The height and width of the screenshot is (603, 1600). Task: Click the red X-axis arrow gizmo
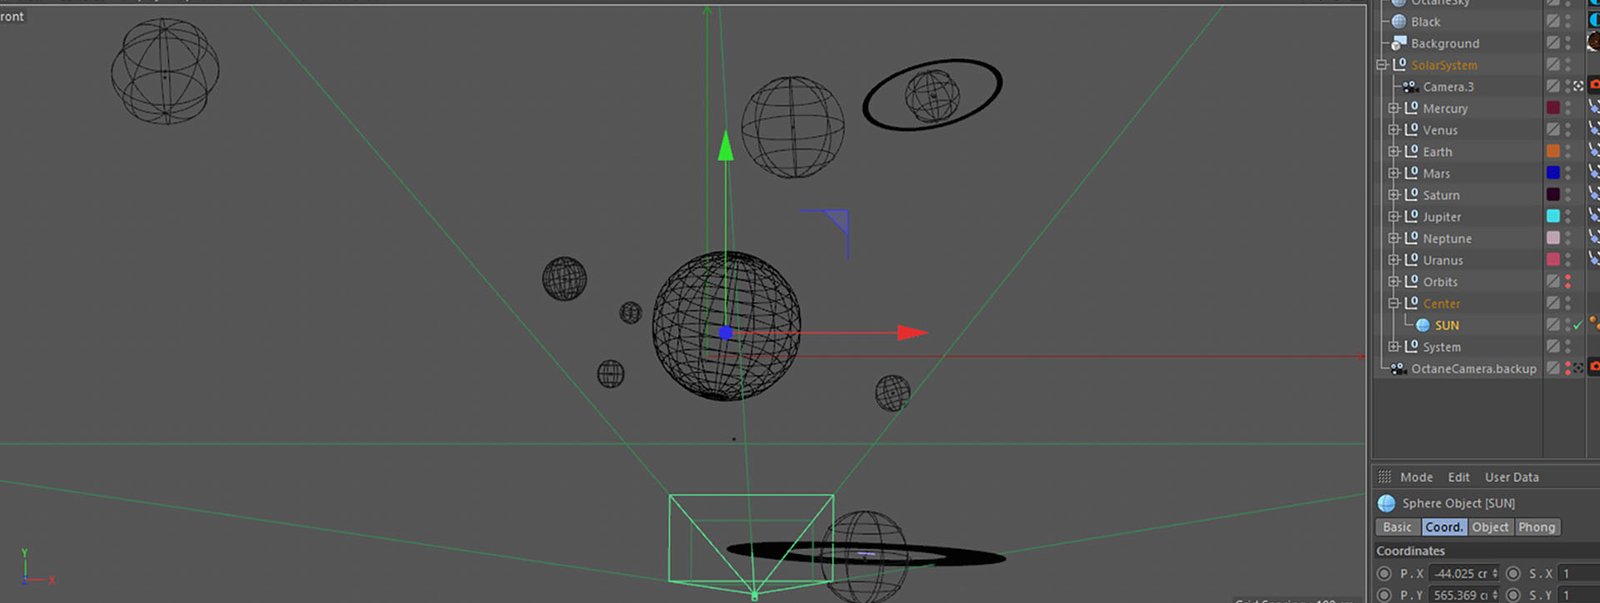[911, 333]
